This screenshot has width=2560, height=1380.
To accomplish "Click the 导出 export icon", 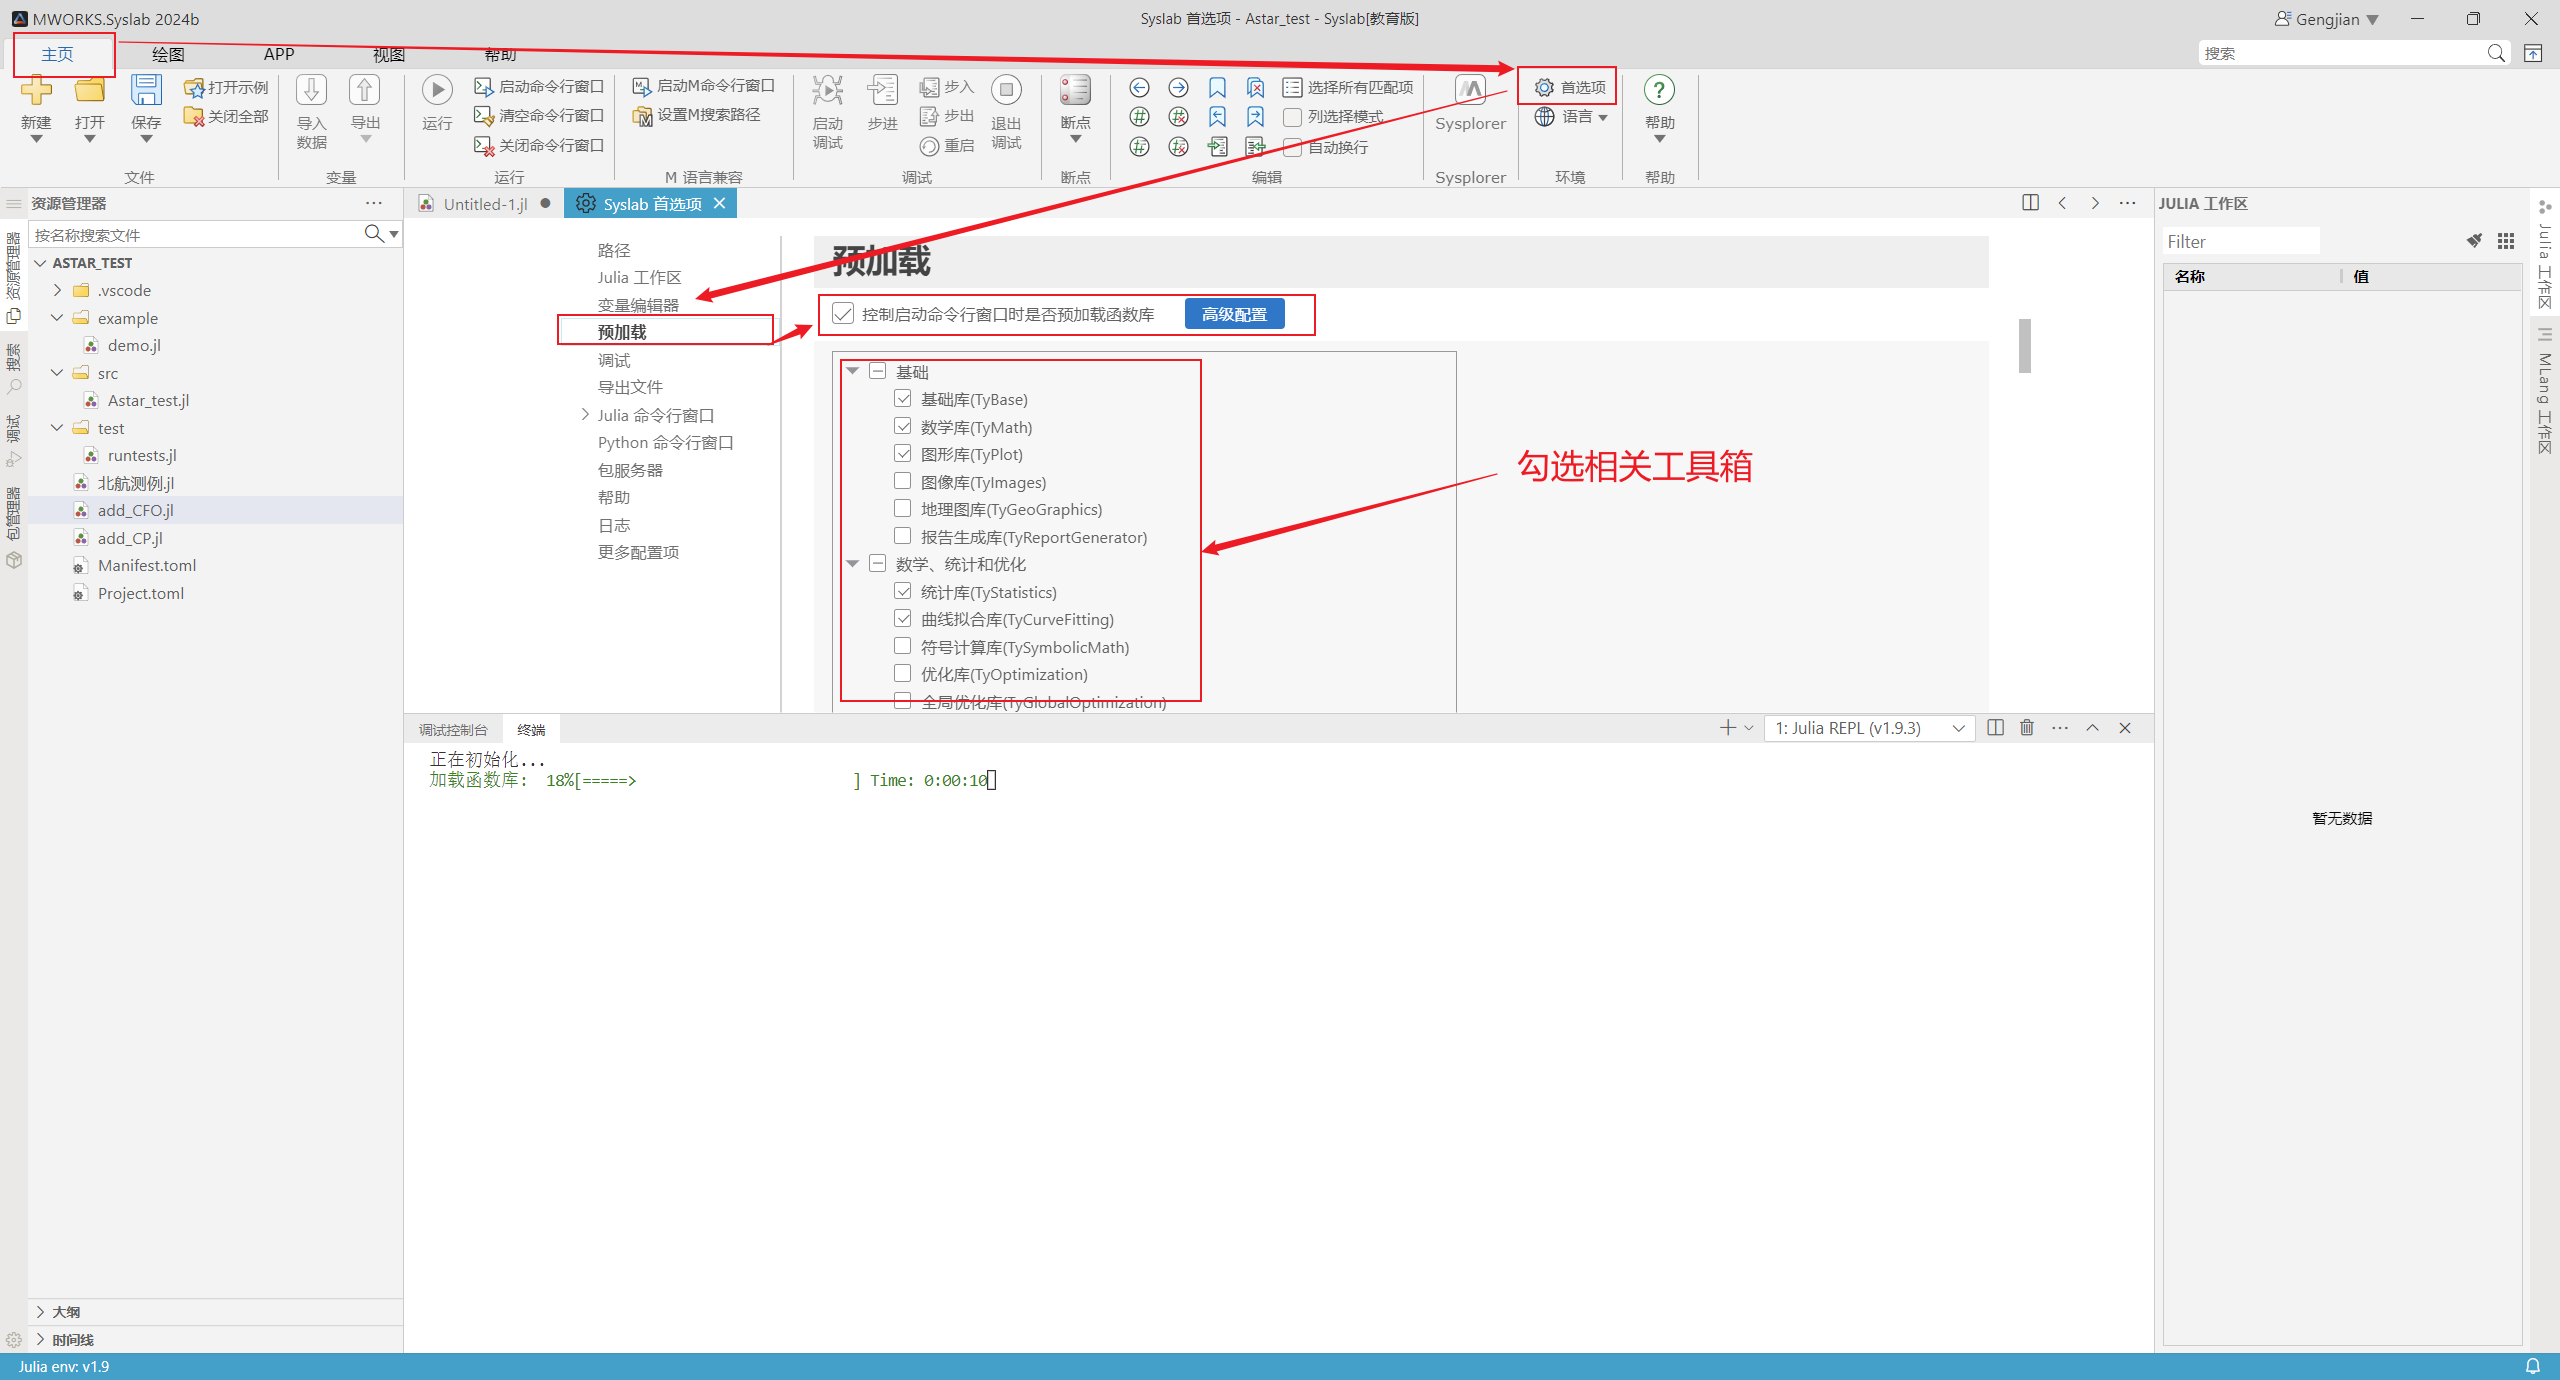I will click(364, 90).
